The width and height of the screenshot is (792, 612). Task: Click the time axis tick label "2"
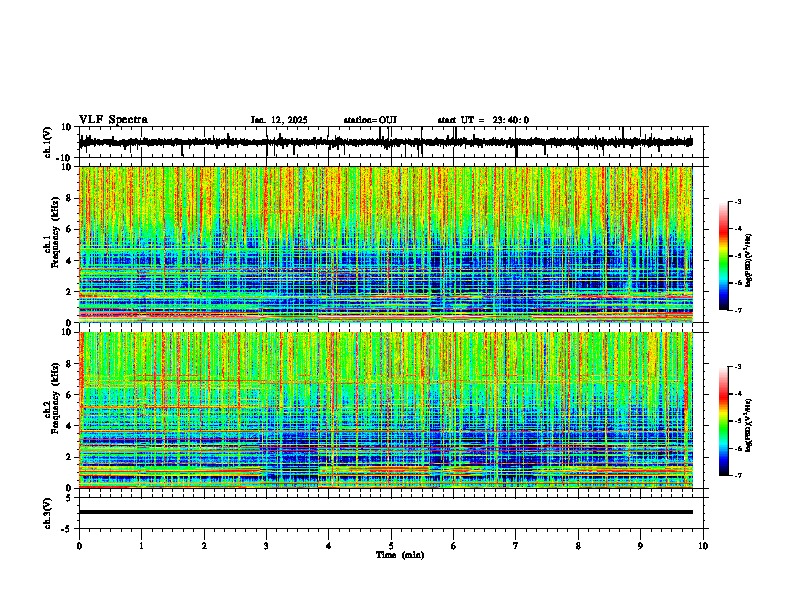204,546
